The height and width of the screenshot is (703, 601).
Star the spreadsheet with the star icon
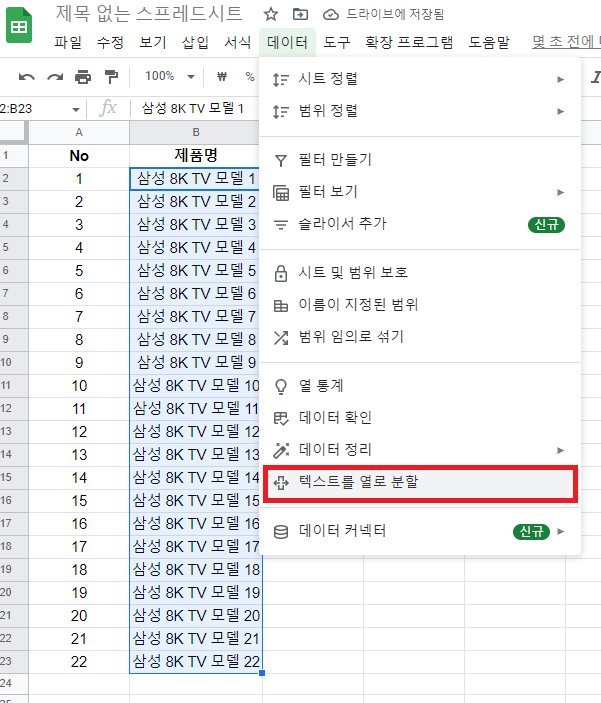[270, 14]
